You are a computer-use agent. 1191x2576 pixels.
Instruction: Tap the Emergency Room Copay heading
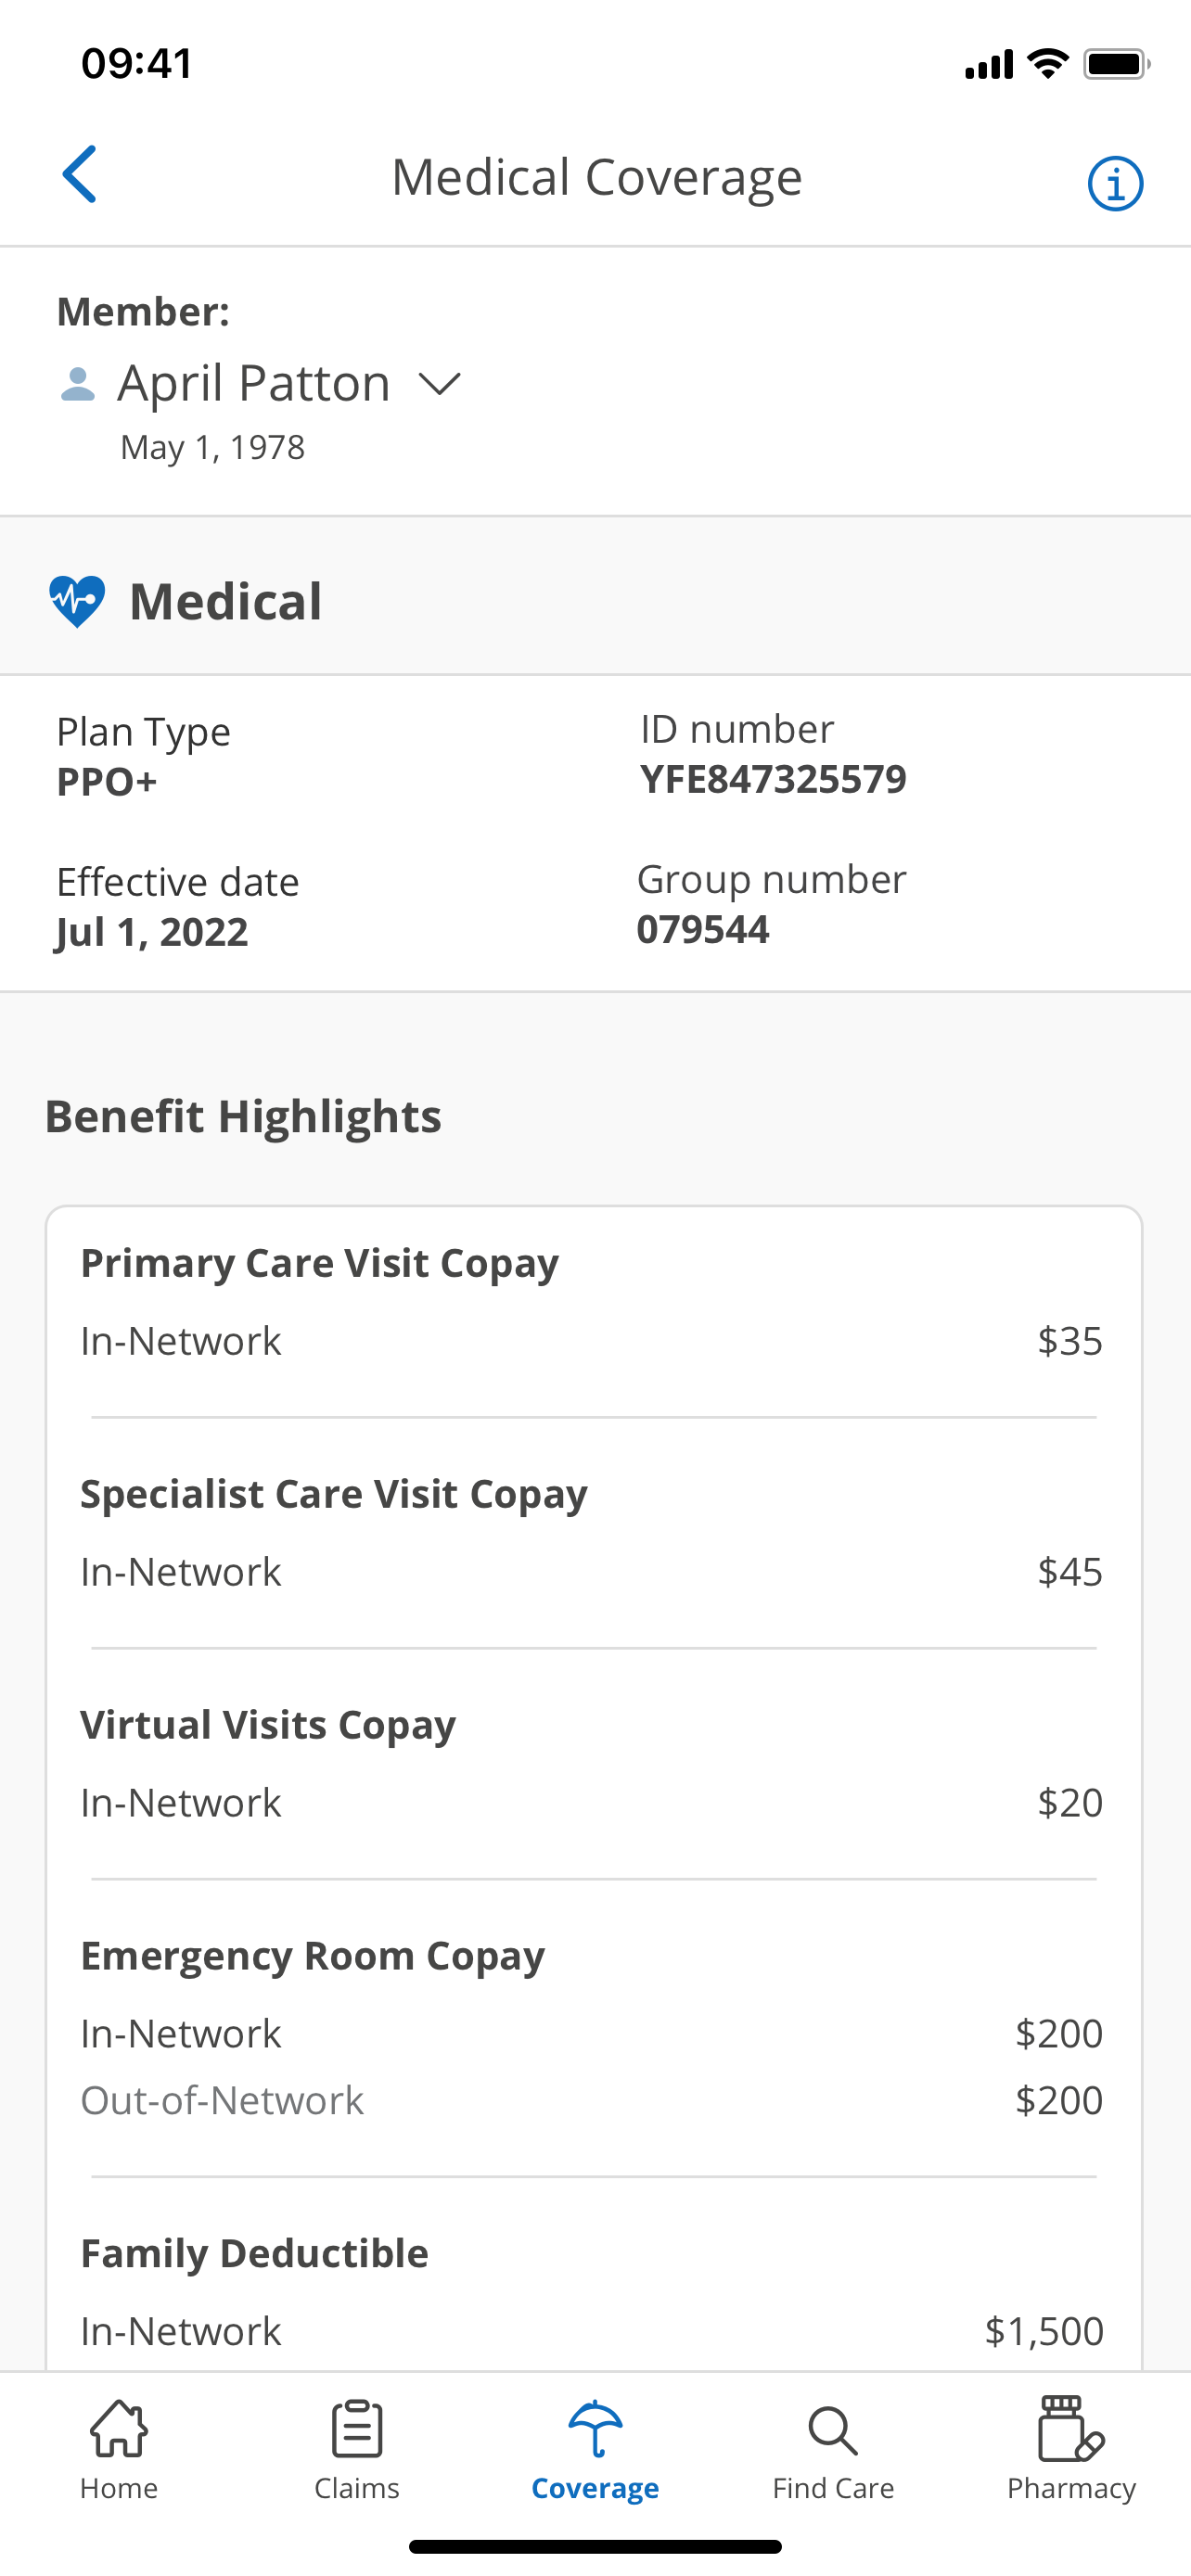pyautogui.click(x=312, y=1956)
